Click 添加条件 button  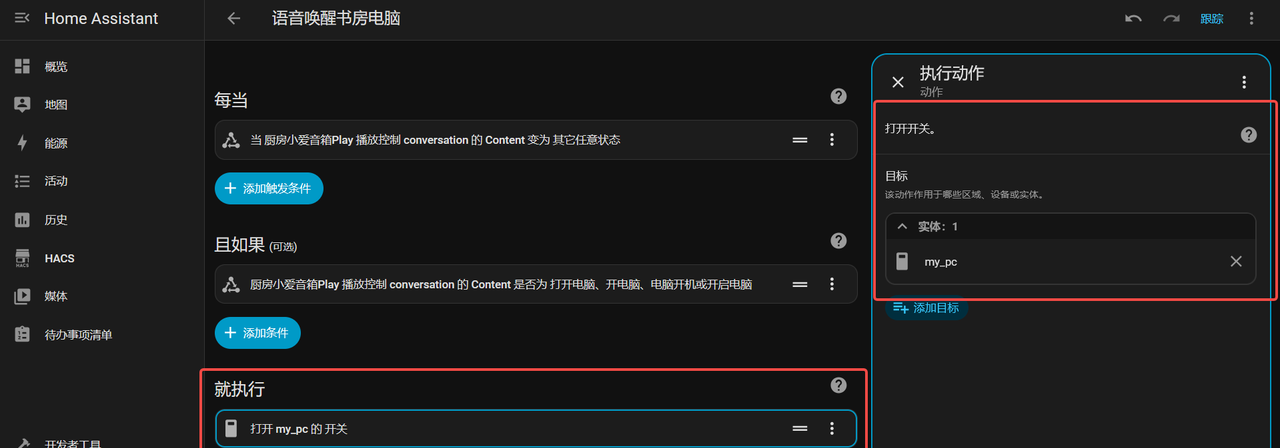pyautogui.click(x=257, y=332)
